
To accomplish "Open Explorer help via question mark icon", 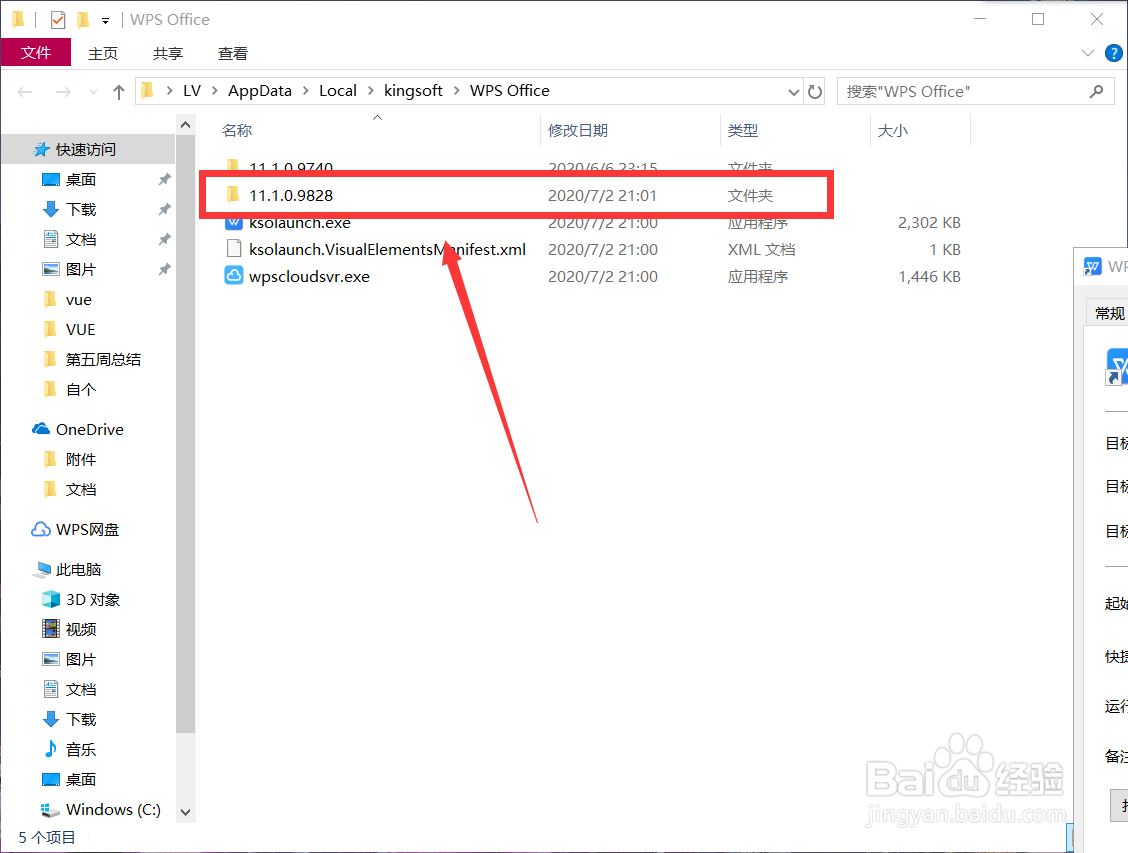I will click(1113, 53).
